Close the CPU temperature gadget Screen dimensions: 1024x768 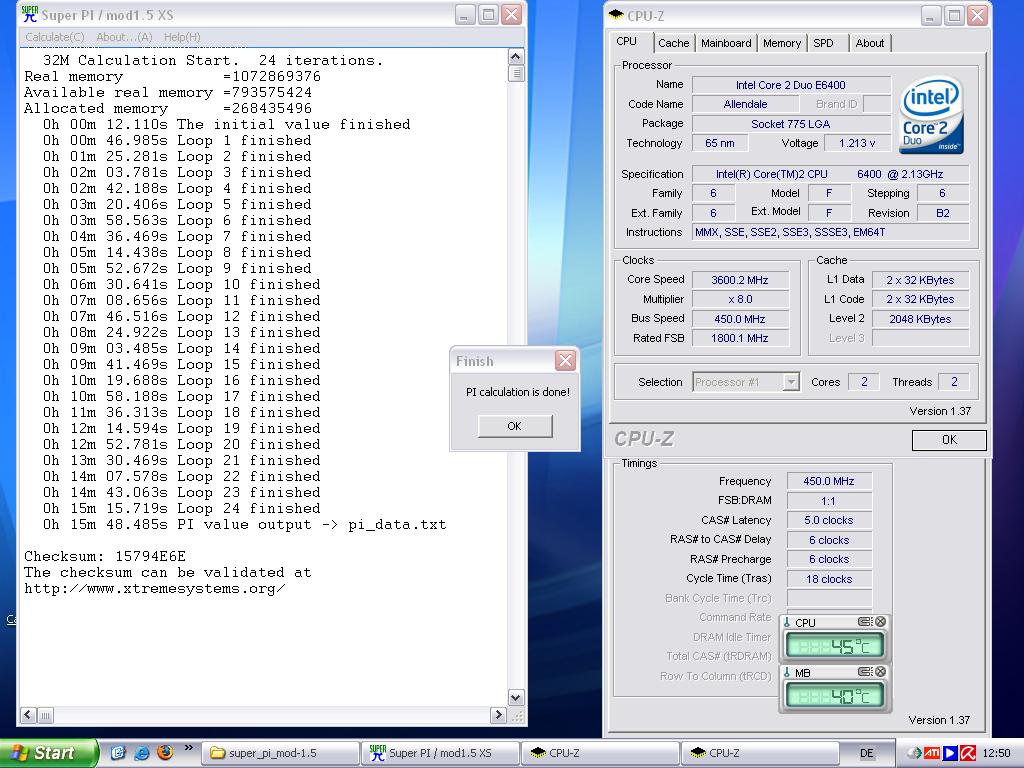(880, 622)
